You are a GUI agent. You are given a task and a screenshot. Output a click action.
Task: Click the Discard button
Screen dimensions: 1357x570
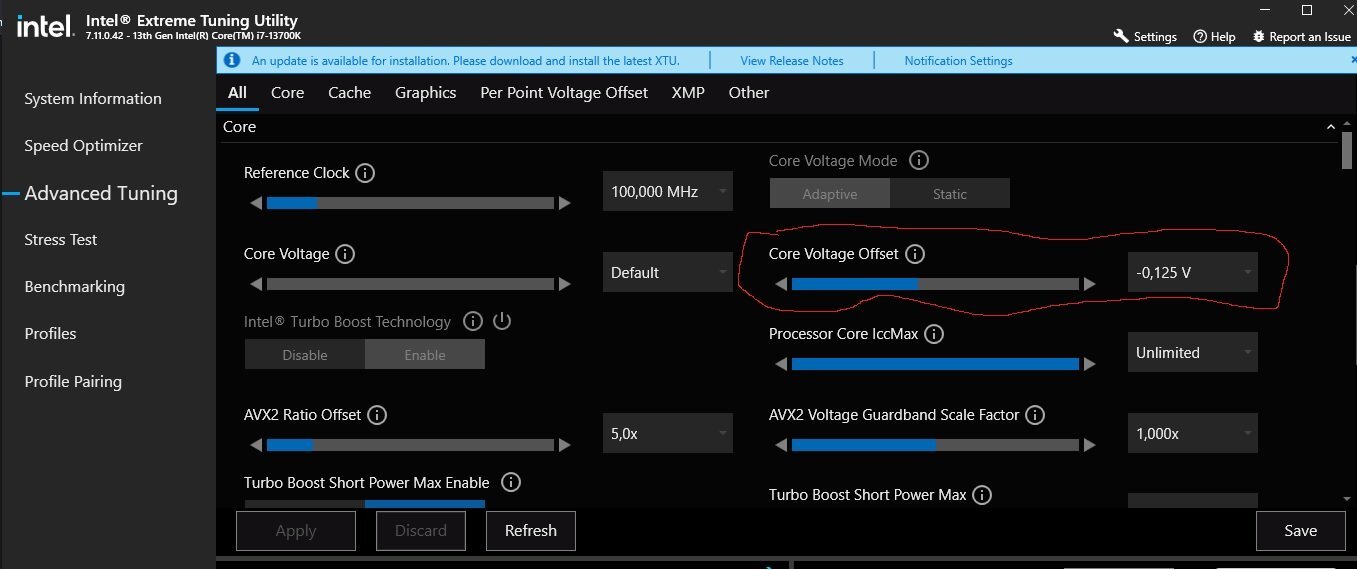(x=421, y=531)
